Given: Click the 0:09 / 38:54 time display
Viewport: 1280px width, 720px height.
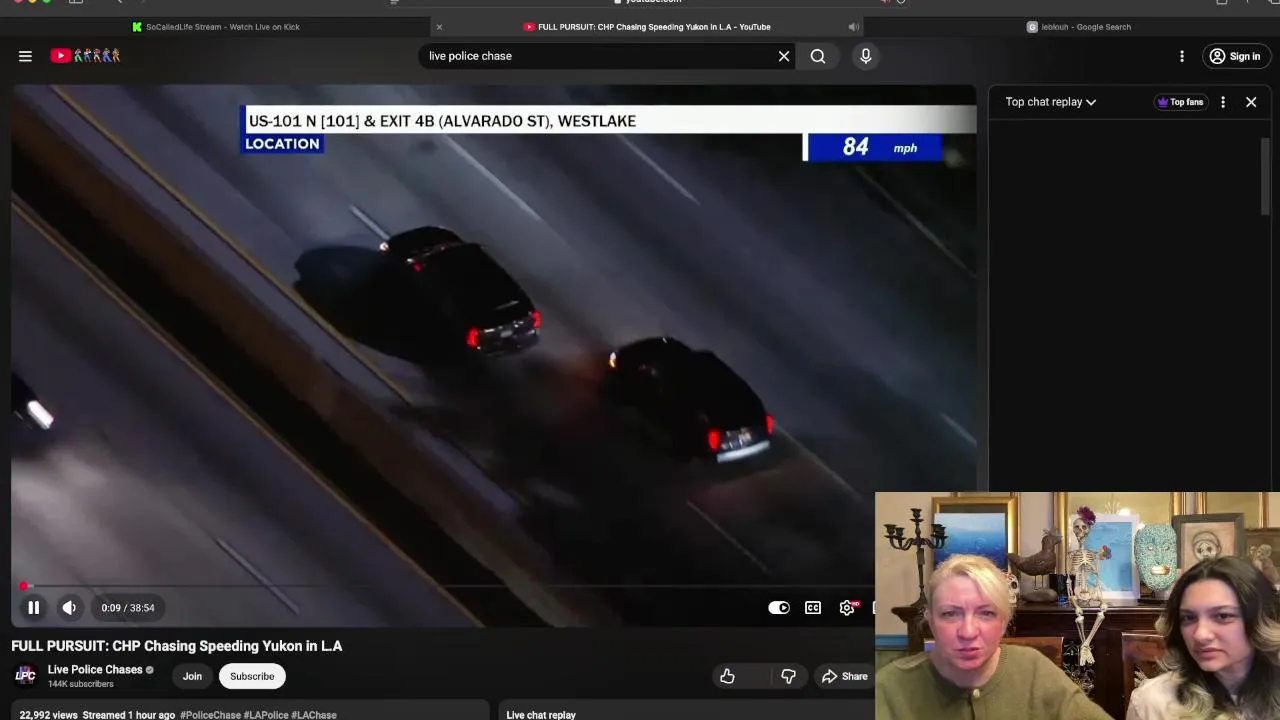Looking at the screenshot, I should point(128,607).
